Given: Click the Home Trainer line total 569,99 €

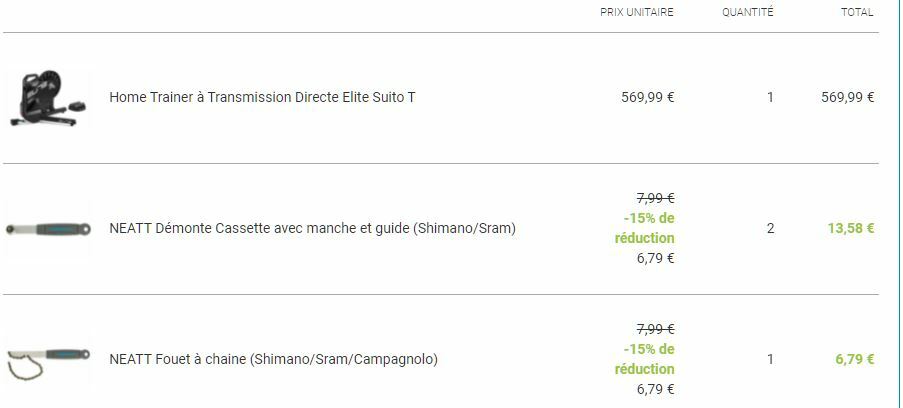Looking at the screenshot, I should 847,98.
